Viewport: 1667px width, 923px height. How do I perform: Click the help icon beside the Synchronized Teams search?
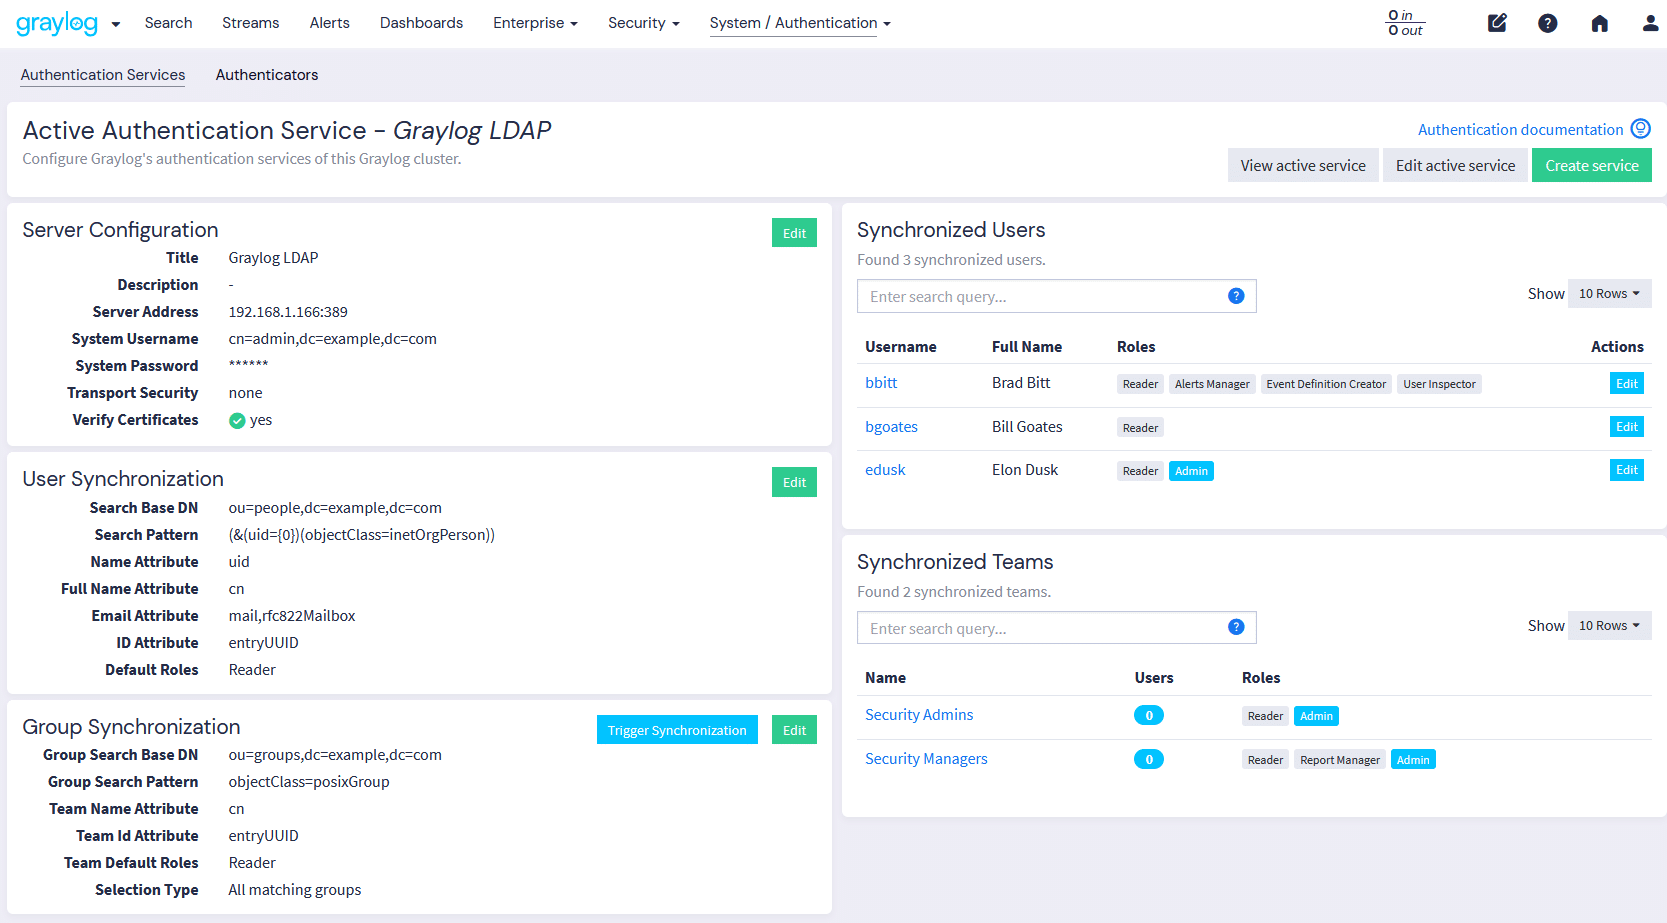[x=1236, y=627]
